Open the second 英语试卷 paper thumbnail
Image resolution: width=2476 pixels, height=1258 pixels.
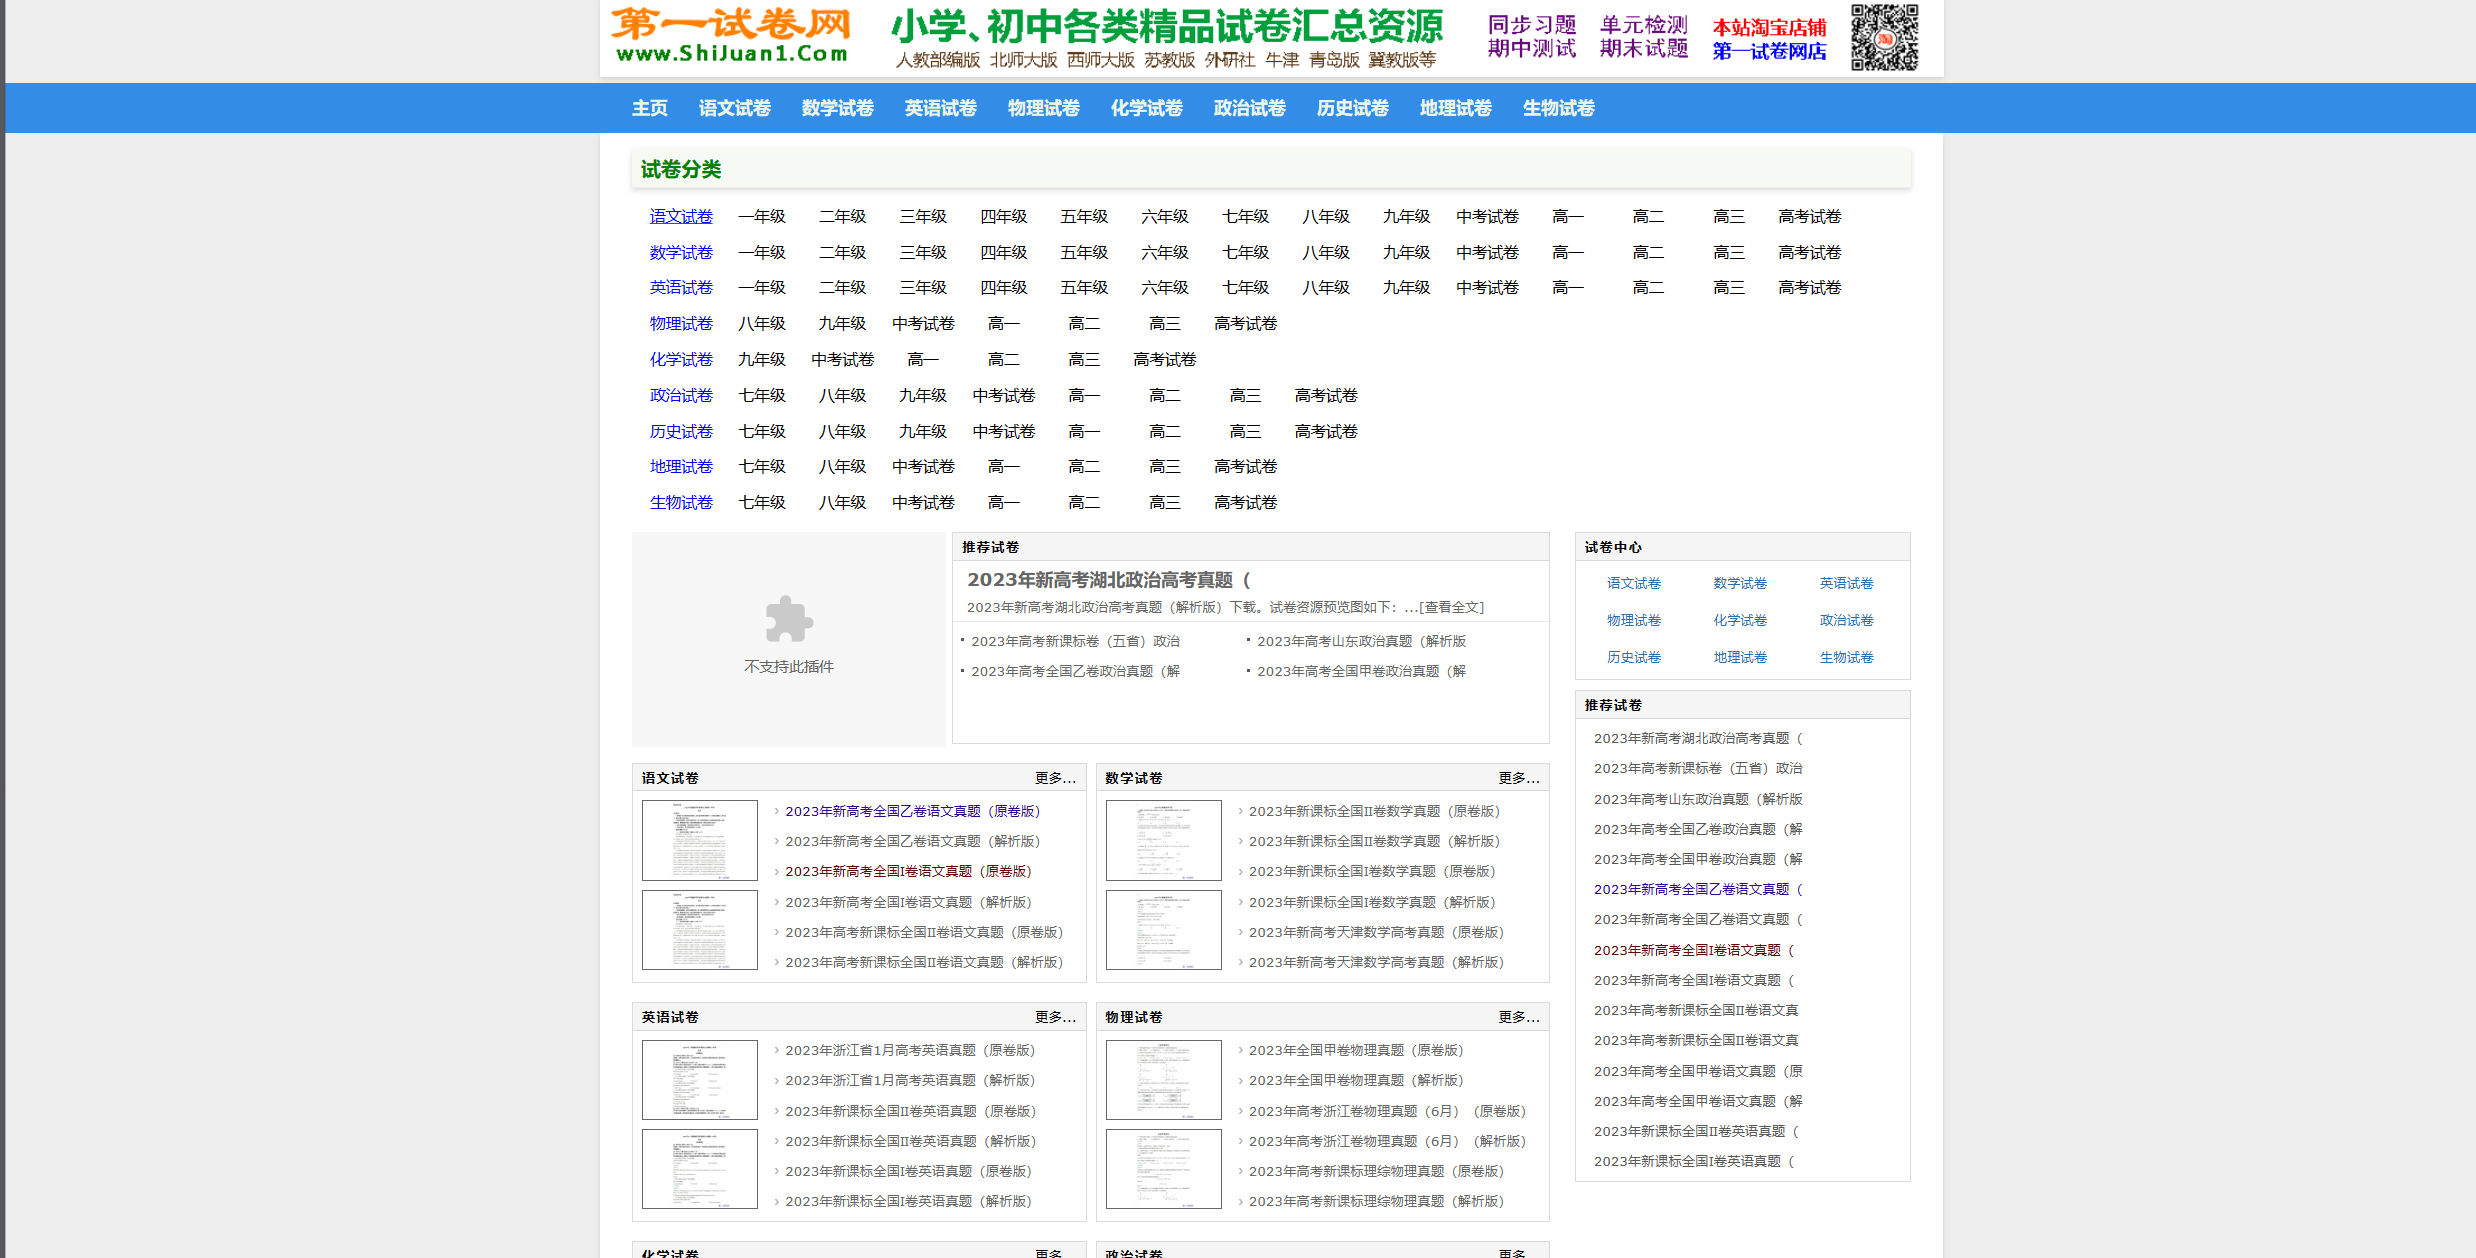coord(700,1169)
